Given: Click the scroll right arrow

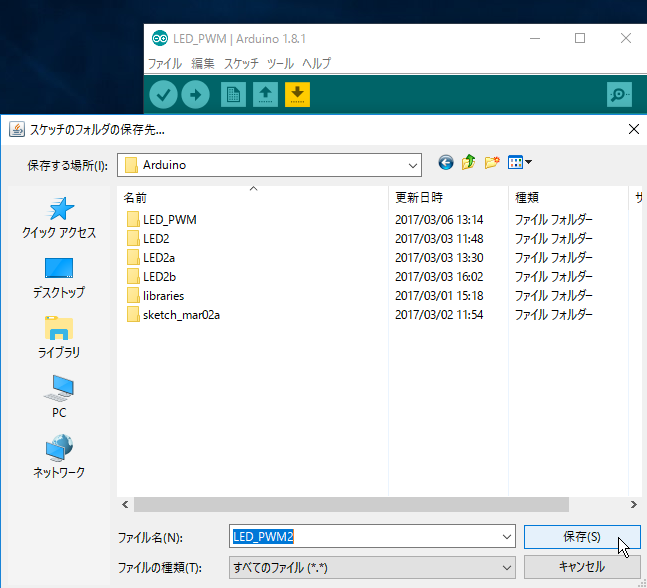Looking at the screenshot, I should pyautogui.click(x=634, y=505).
